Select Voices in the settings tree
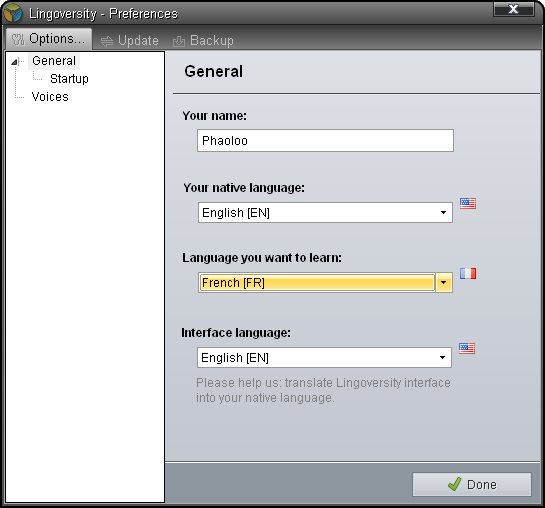The height and width of the screenshot is (508, 545). (x=50, y=97)
